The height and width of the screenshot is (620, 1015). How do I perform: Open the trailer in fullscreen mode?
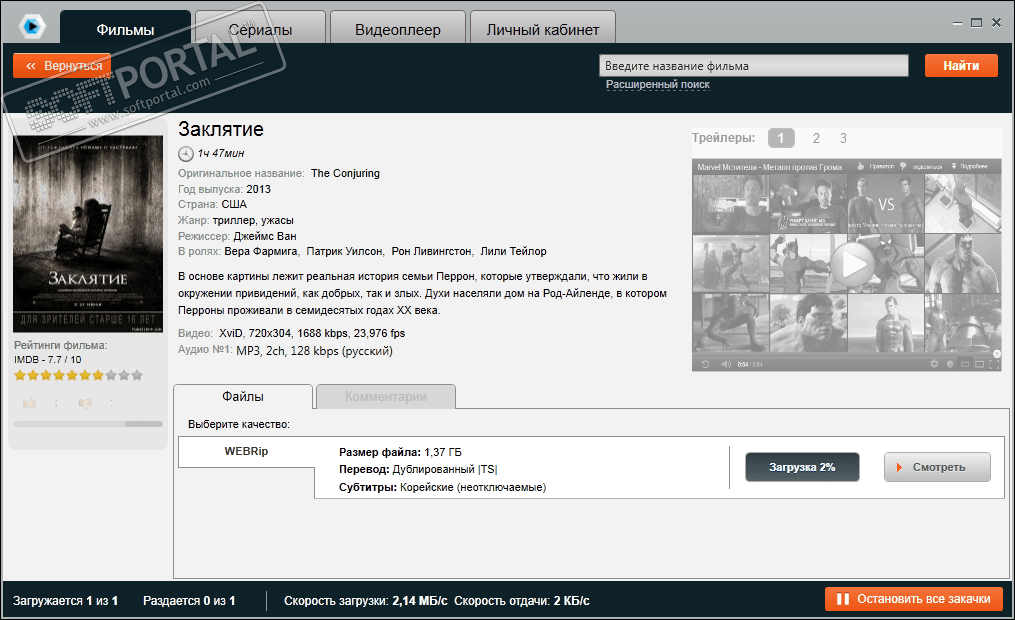[x=994, y=364]
